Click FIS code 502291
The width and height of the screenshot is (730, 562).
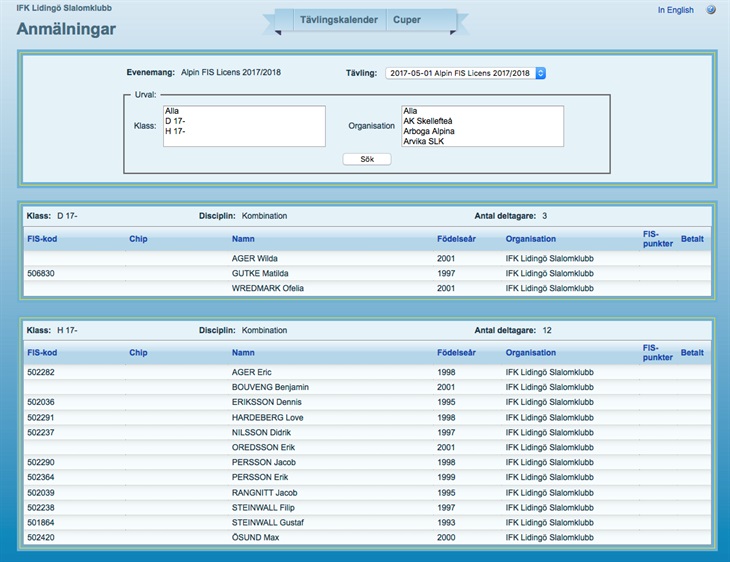pos(41,418)
